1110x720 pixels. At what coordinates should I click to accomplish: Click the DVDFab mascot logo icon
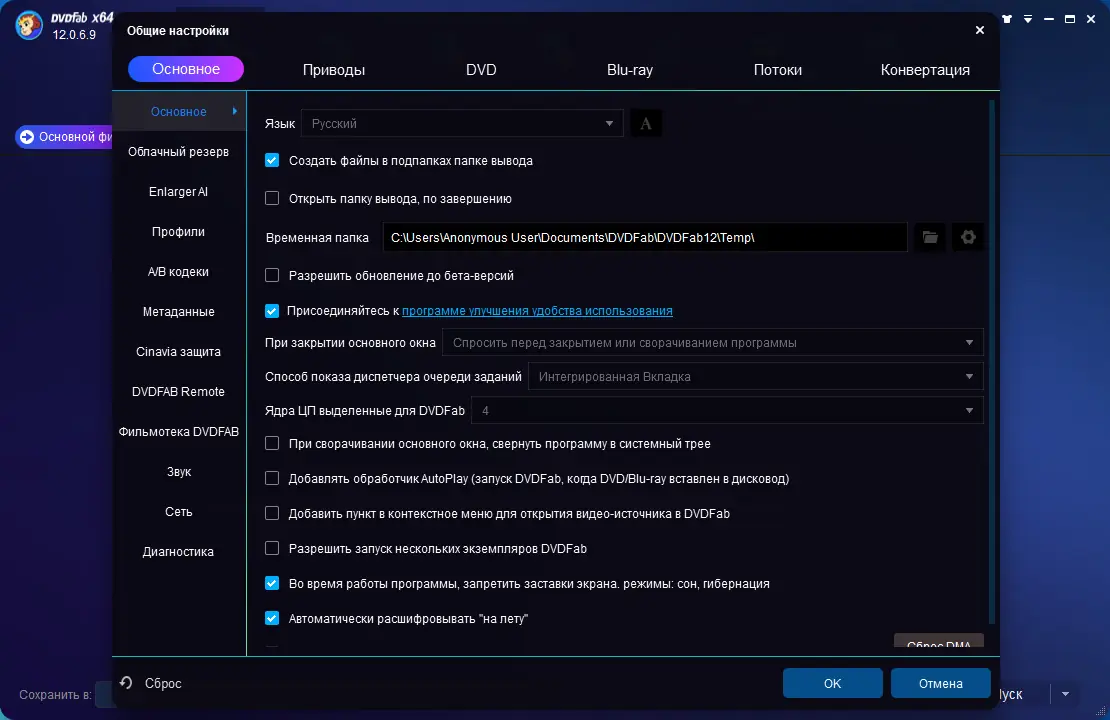[x=29, y=25]
